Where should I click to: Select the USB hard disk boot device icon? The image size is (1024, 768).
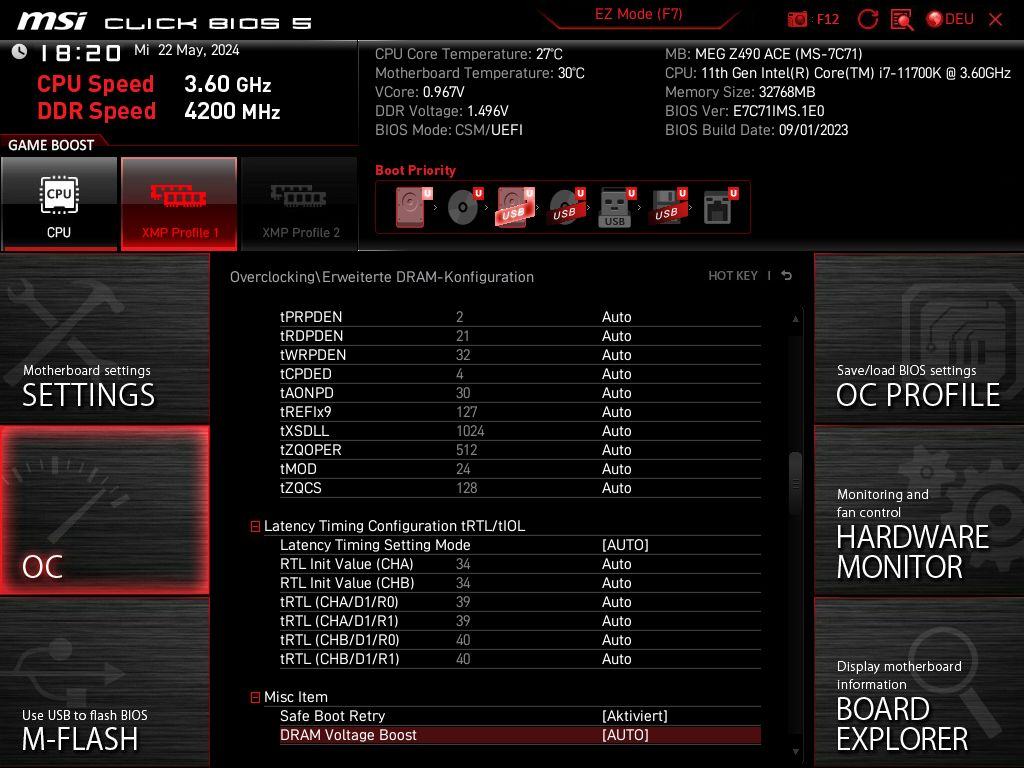pyautogui.click(x=515, y=207)
